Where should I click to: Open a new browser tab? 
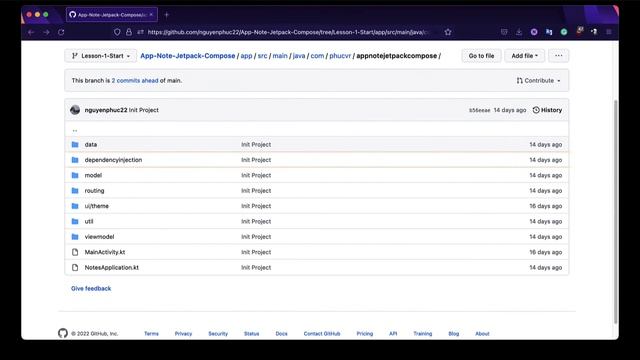(x=167, y=15)
